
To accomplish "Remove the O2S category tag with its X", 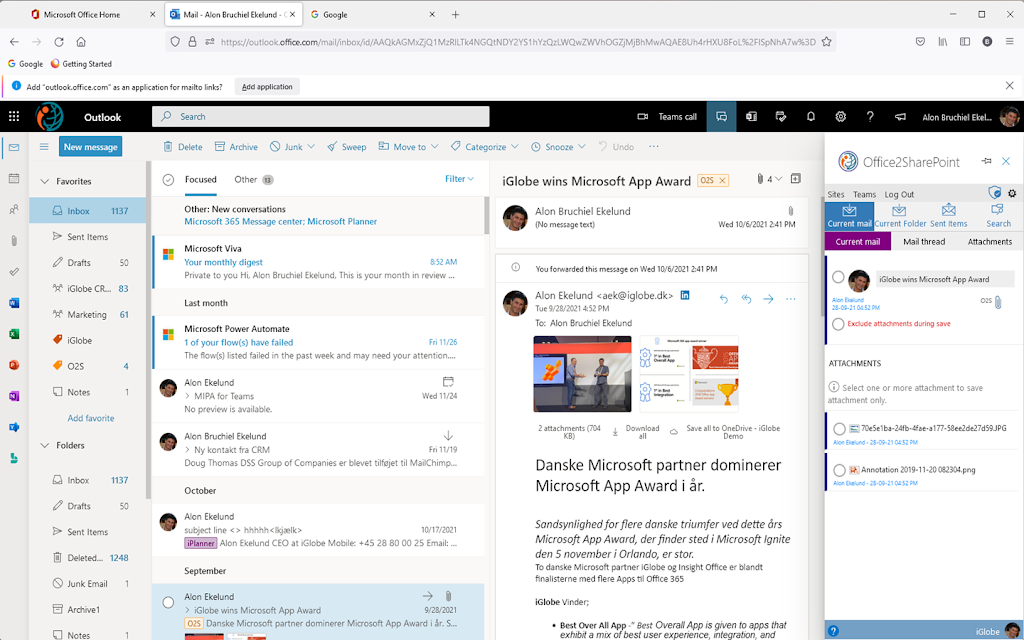I will (722, 181).
